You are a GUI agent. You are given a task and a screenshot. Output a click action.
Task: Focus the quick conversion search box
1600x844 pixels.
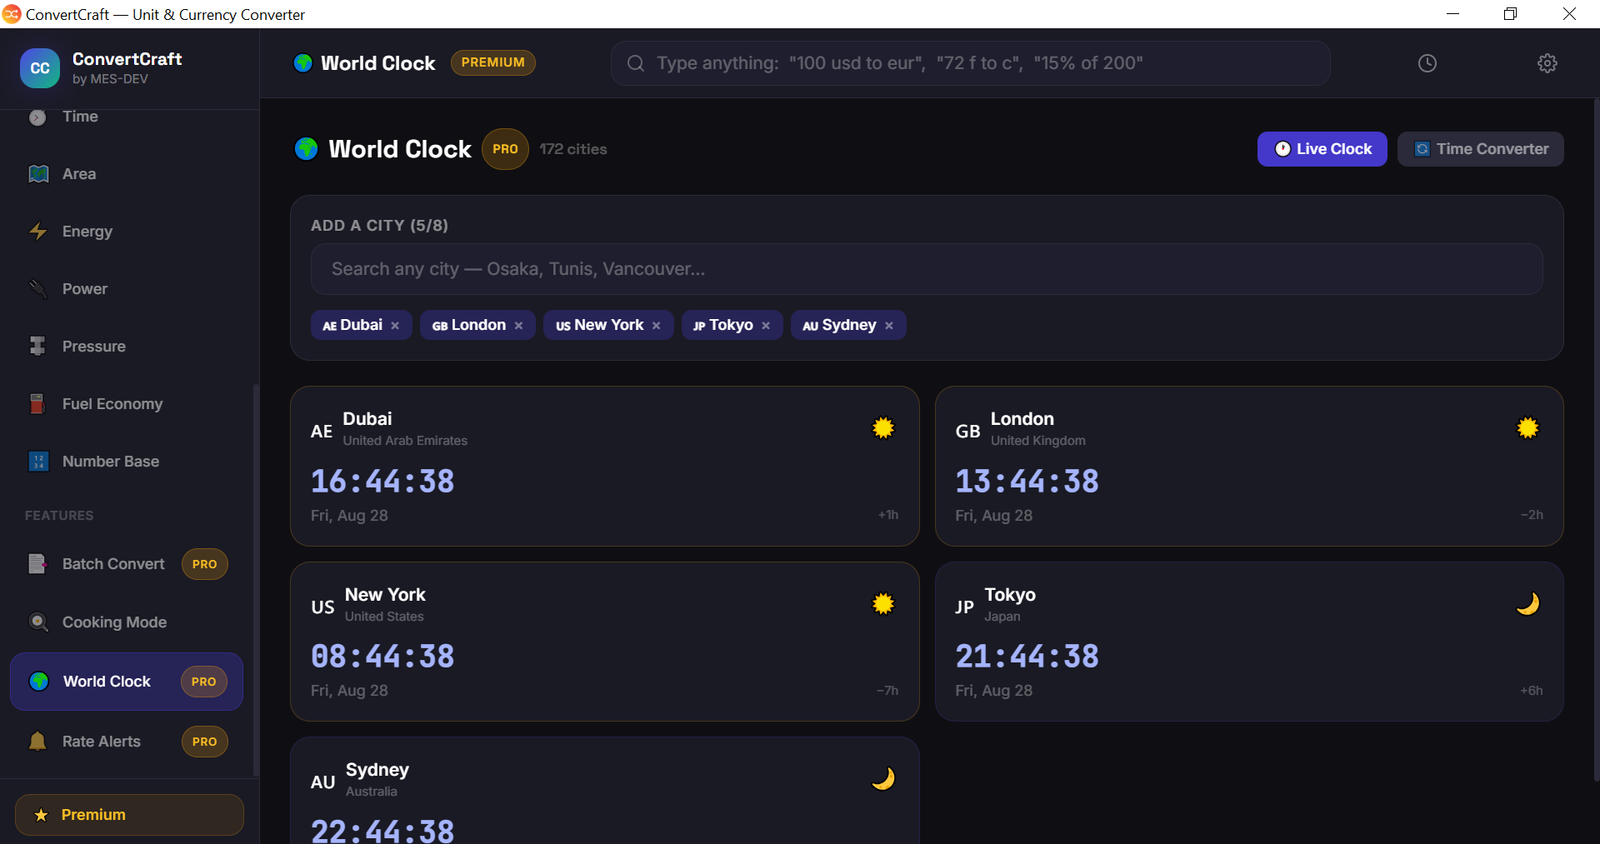tap(970, 63)
